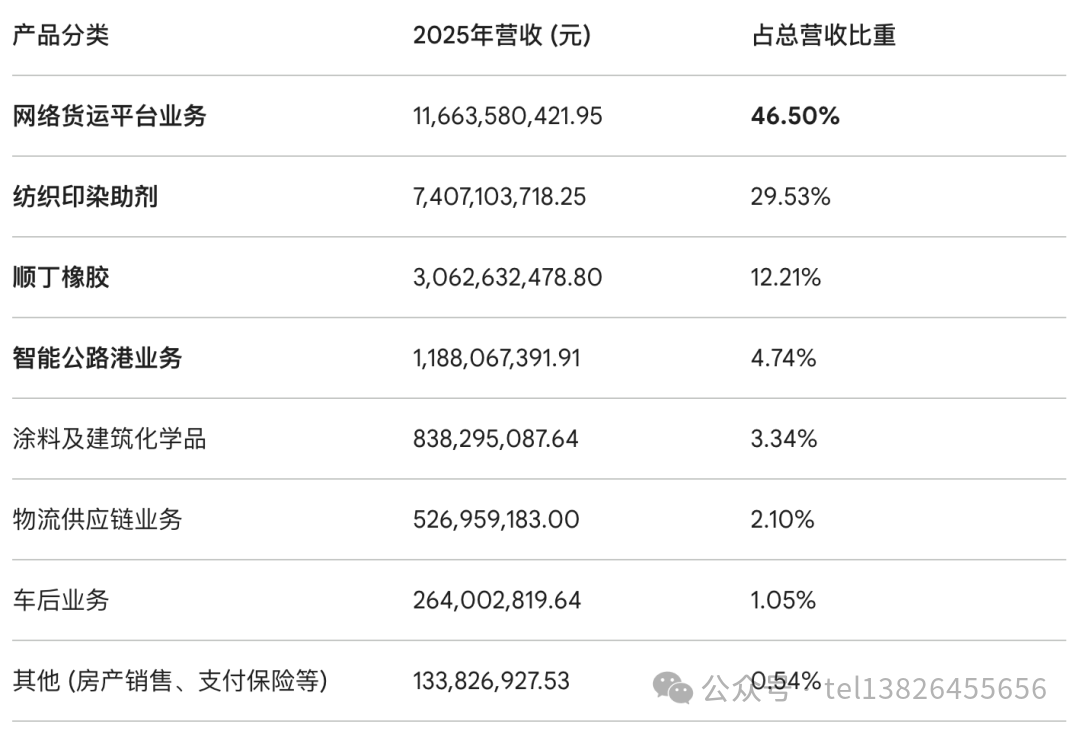
Task: Click the 公众号 tel13826455656 watermark text
Action: coord(875,688)
